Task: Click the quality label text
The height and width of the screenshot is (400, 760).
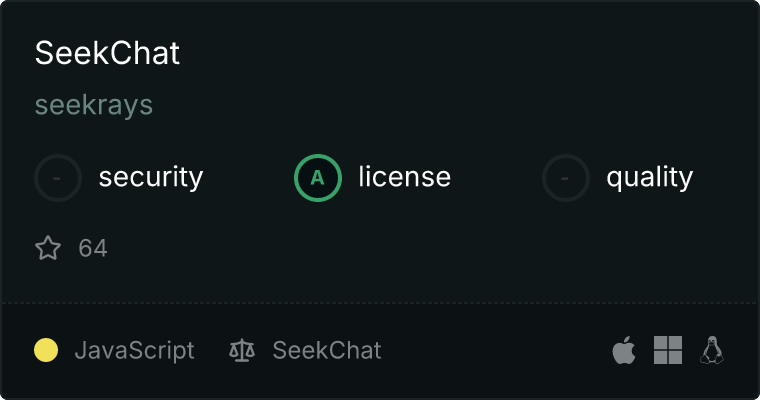Action: coord(649,178)
